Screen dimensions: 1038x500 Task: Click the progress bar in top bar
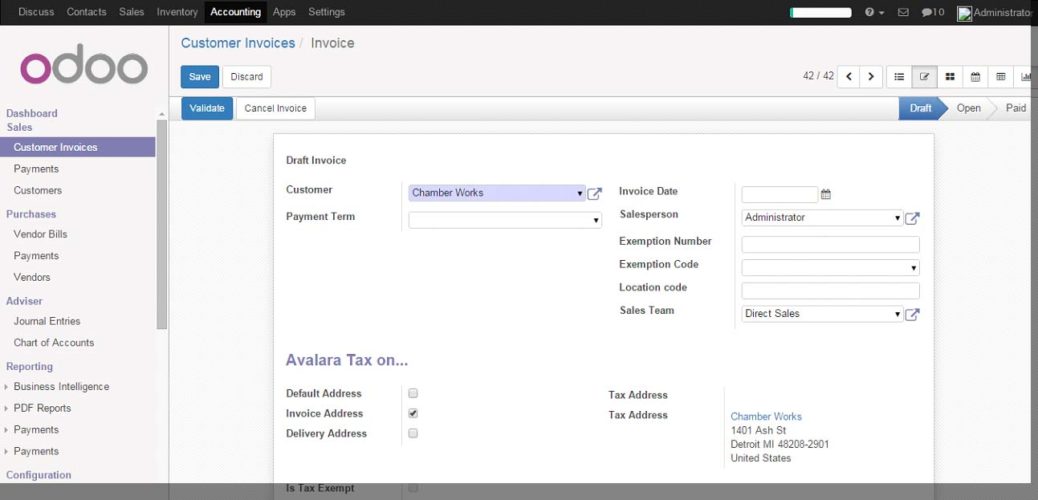821,13
